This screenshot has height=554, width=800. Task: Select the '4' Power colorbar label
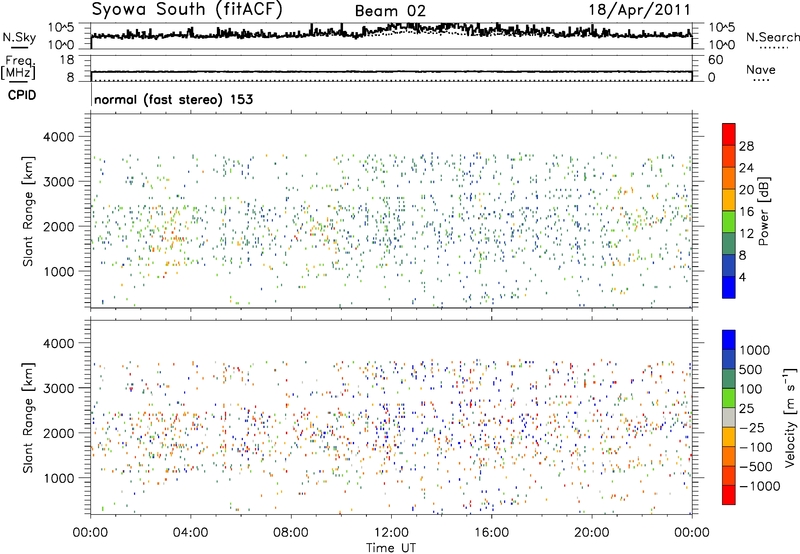(x=742, y=278)
